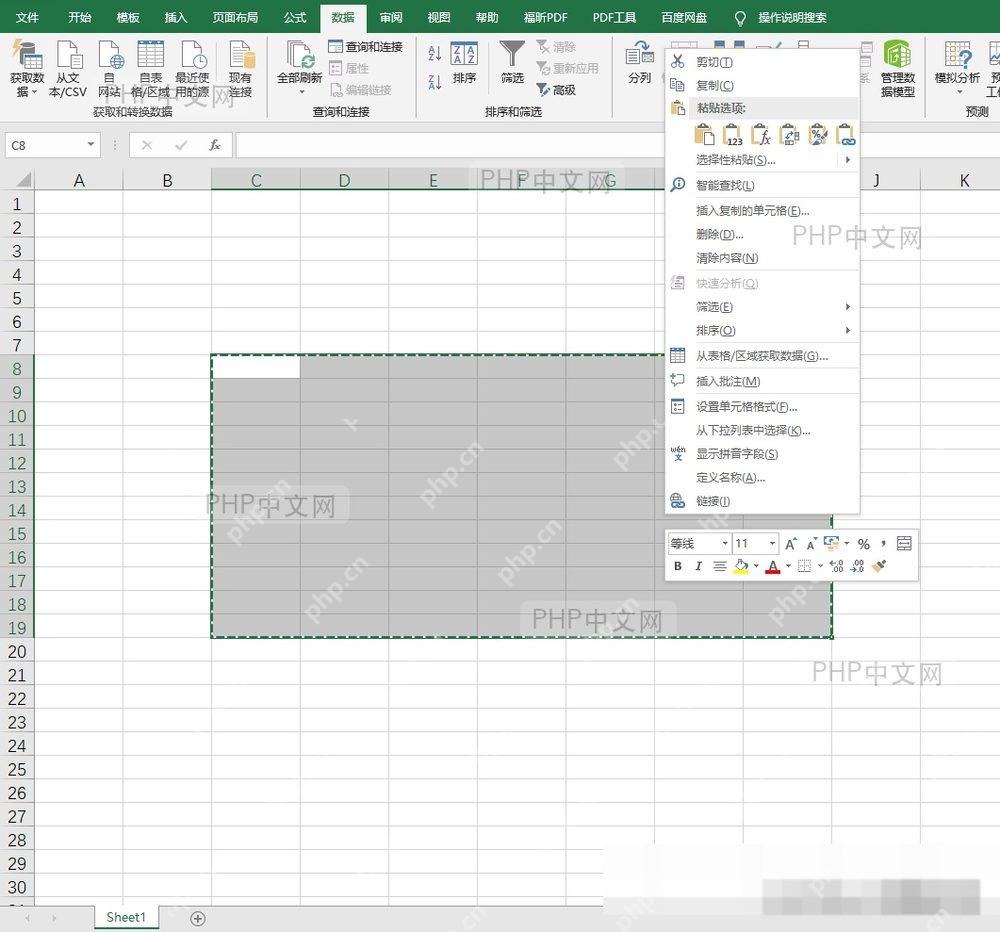Image resolution: width=1000 pixels, height=932 pixels.
Task: Open fill color dropdown arrow
Action: [x=756, y=566]
